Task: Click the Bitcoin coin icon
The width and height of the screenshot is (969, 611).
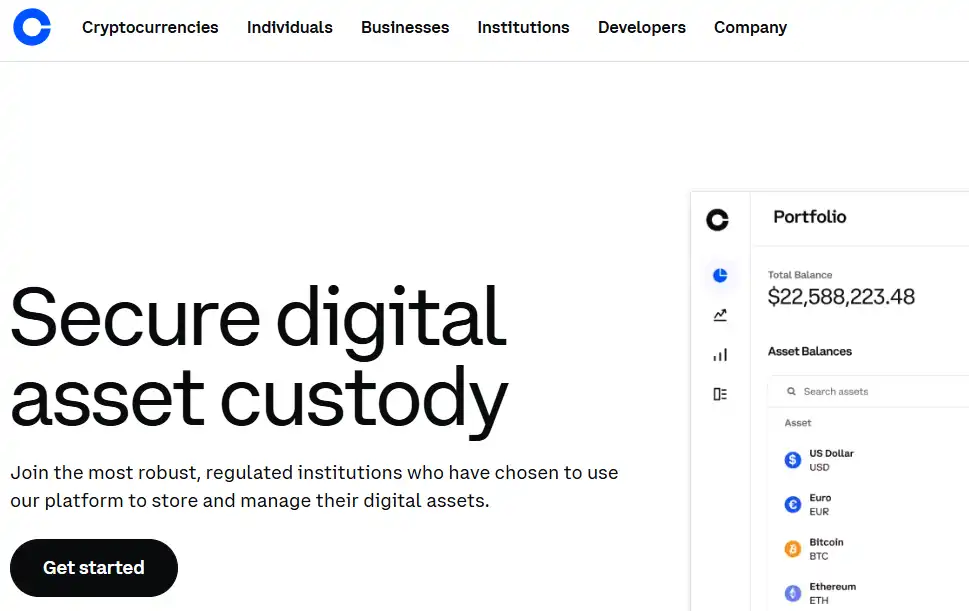Action: click(x=792, y=549)
